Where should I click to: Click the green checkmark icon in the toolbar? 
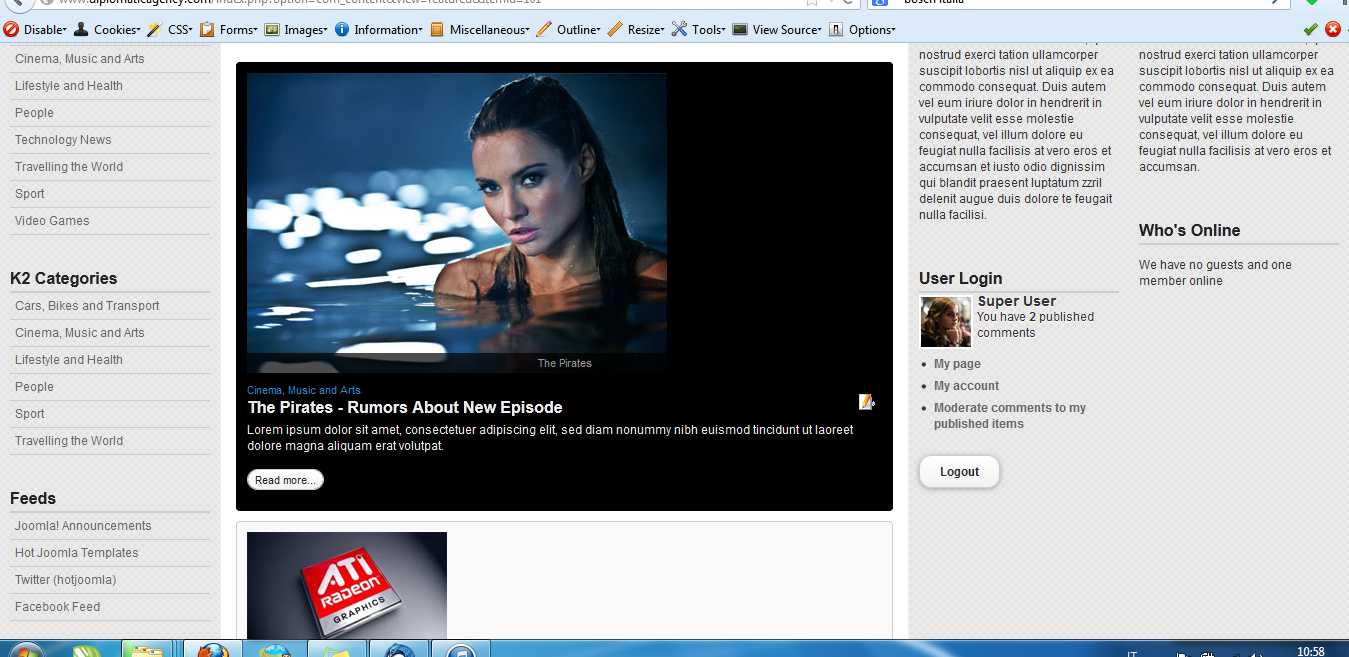(x=1311, y=29)
